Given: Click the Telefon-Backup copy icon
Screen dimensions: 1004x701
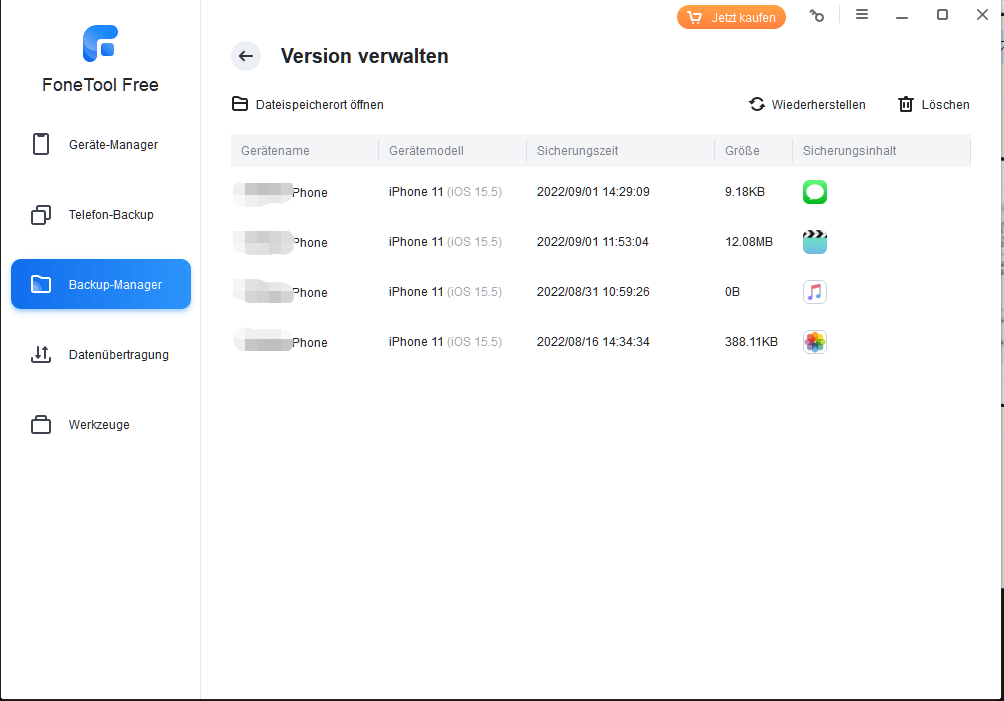Looking at the screenshot, I should coord(41,214).
